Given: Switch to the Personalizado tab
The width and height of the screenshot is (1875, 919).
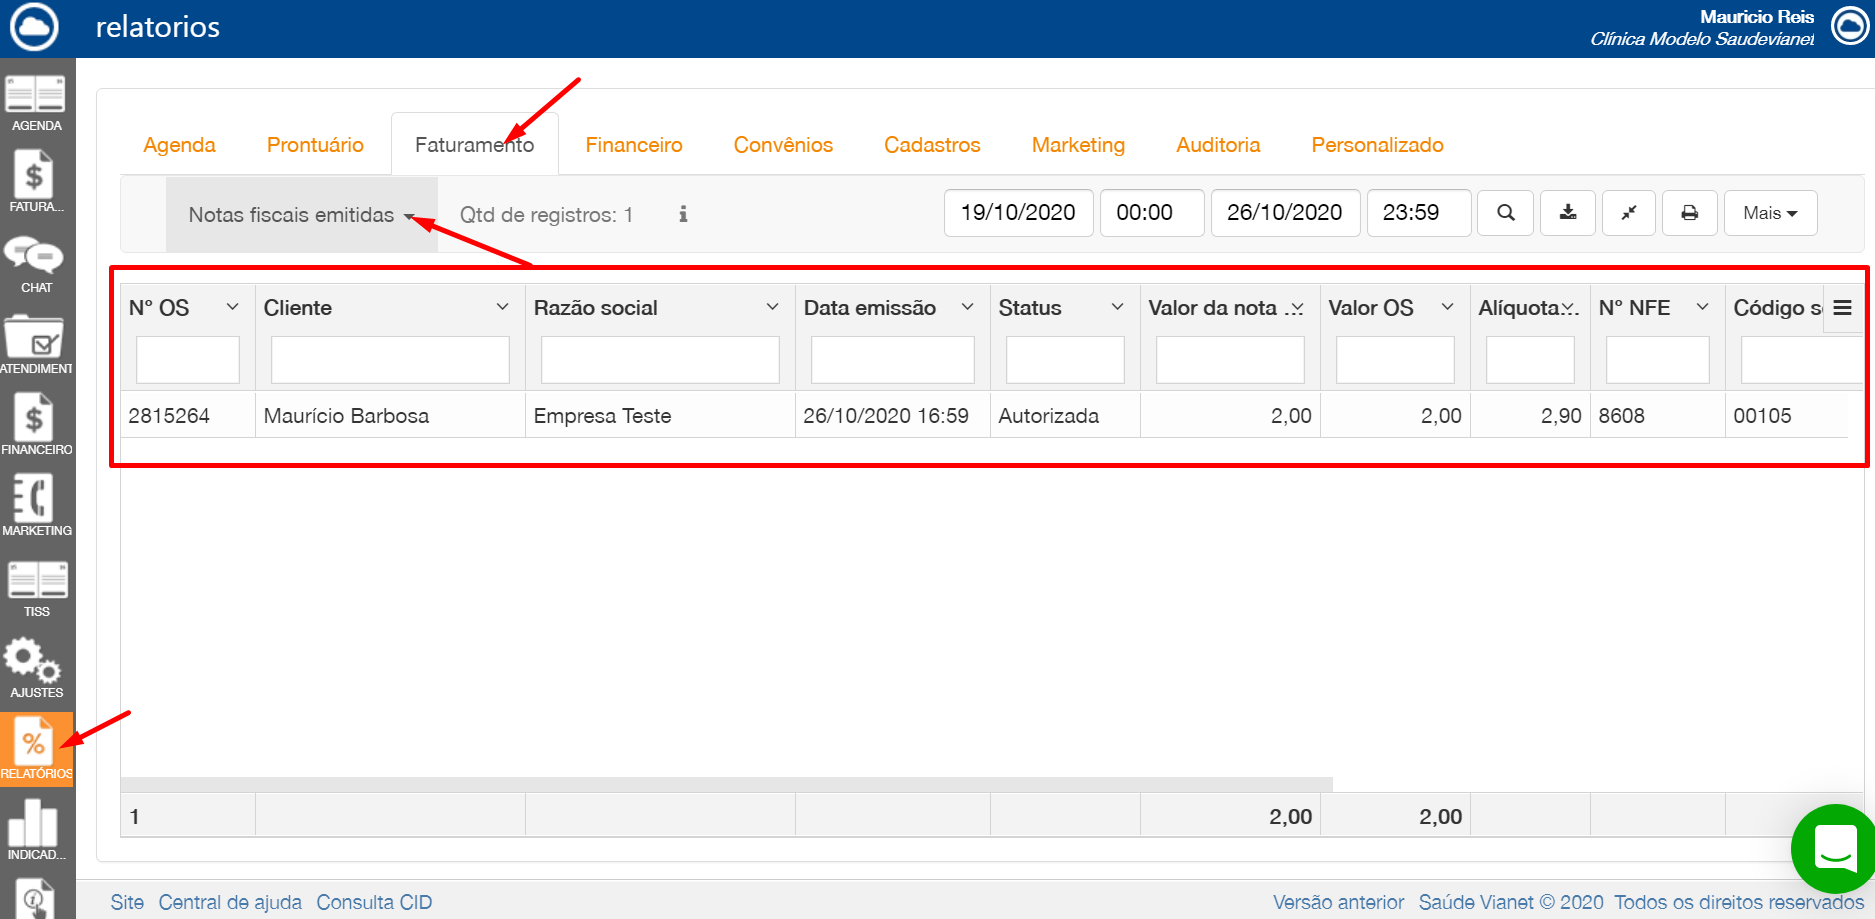Looking at the screenshot, I should pyautogui.click(x=1377, y=145).
